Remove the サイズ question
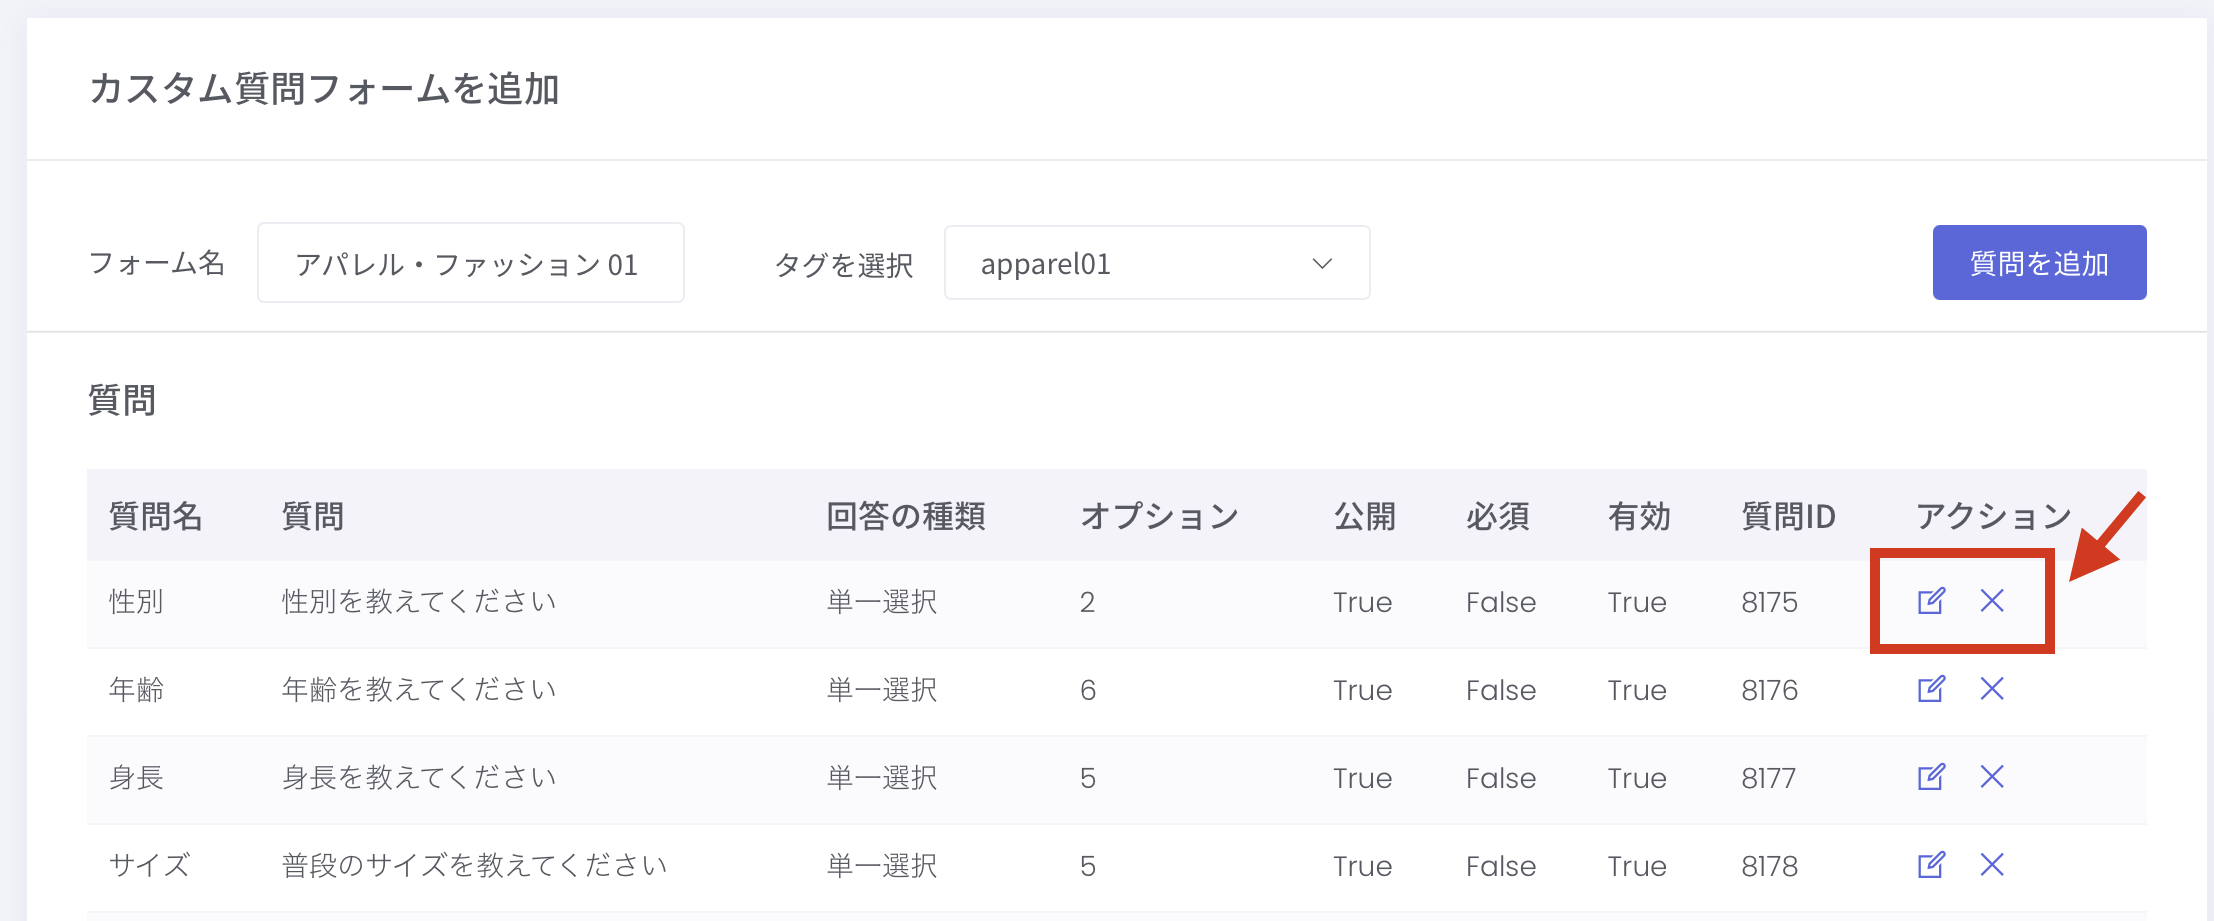Screen dimensions: 2214x921 (1992, 865)
